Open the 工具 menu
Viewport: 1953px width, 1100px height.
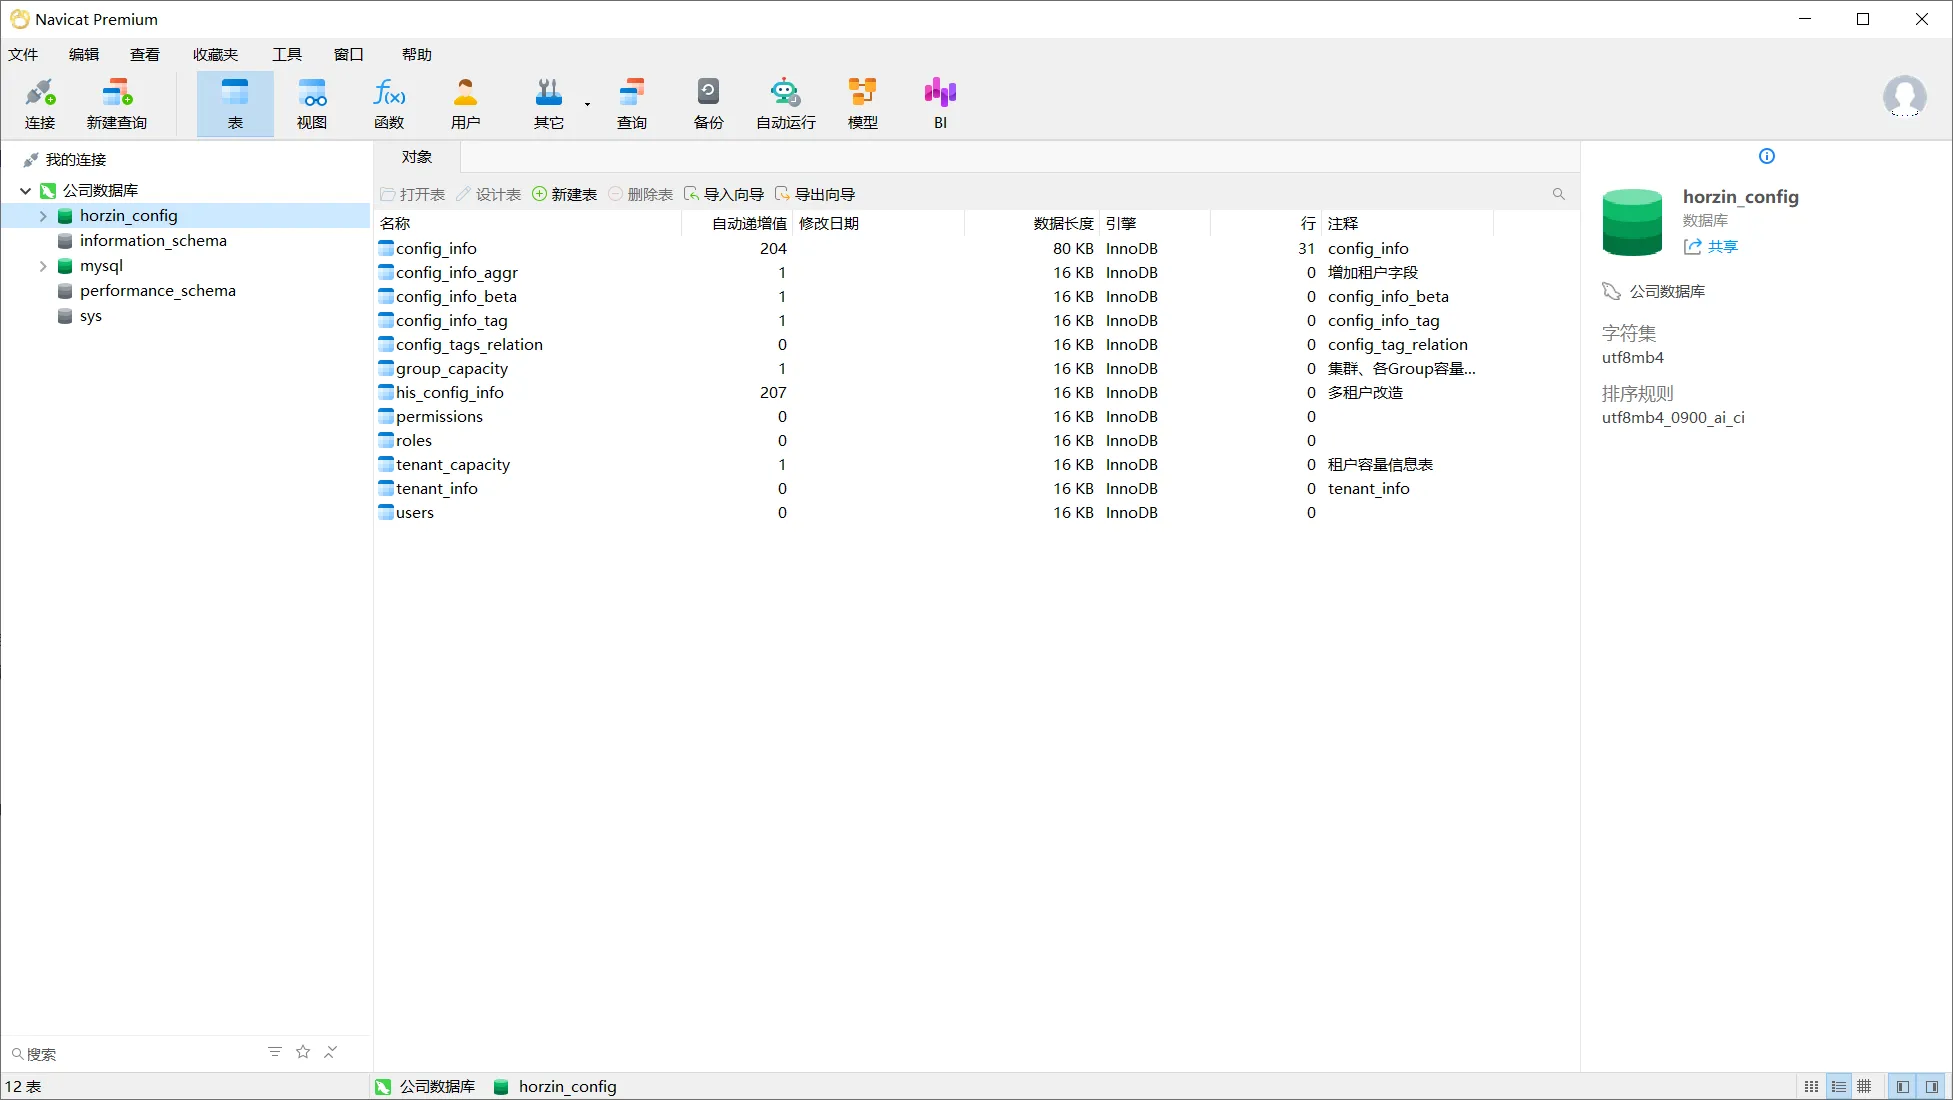(287, 54)
